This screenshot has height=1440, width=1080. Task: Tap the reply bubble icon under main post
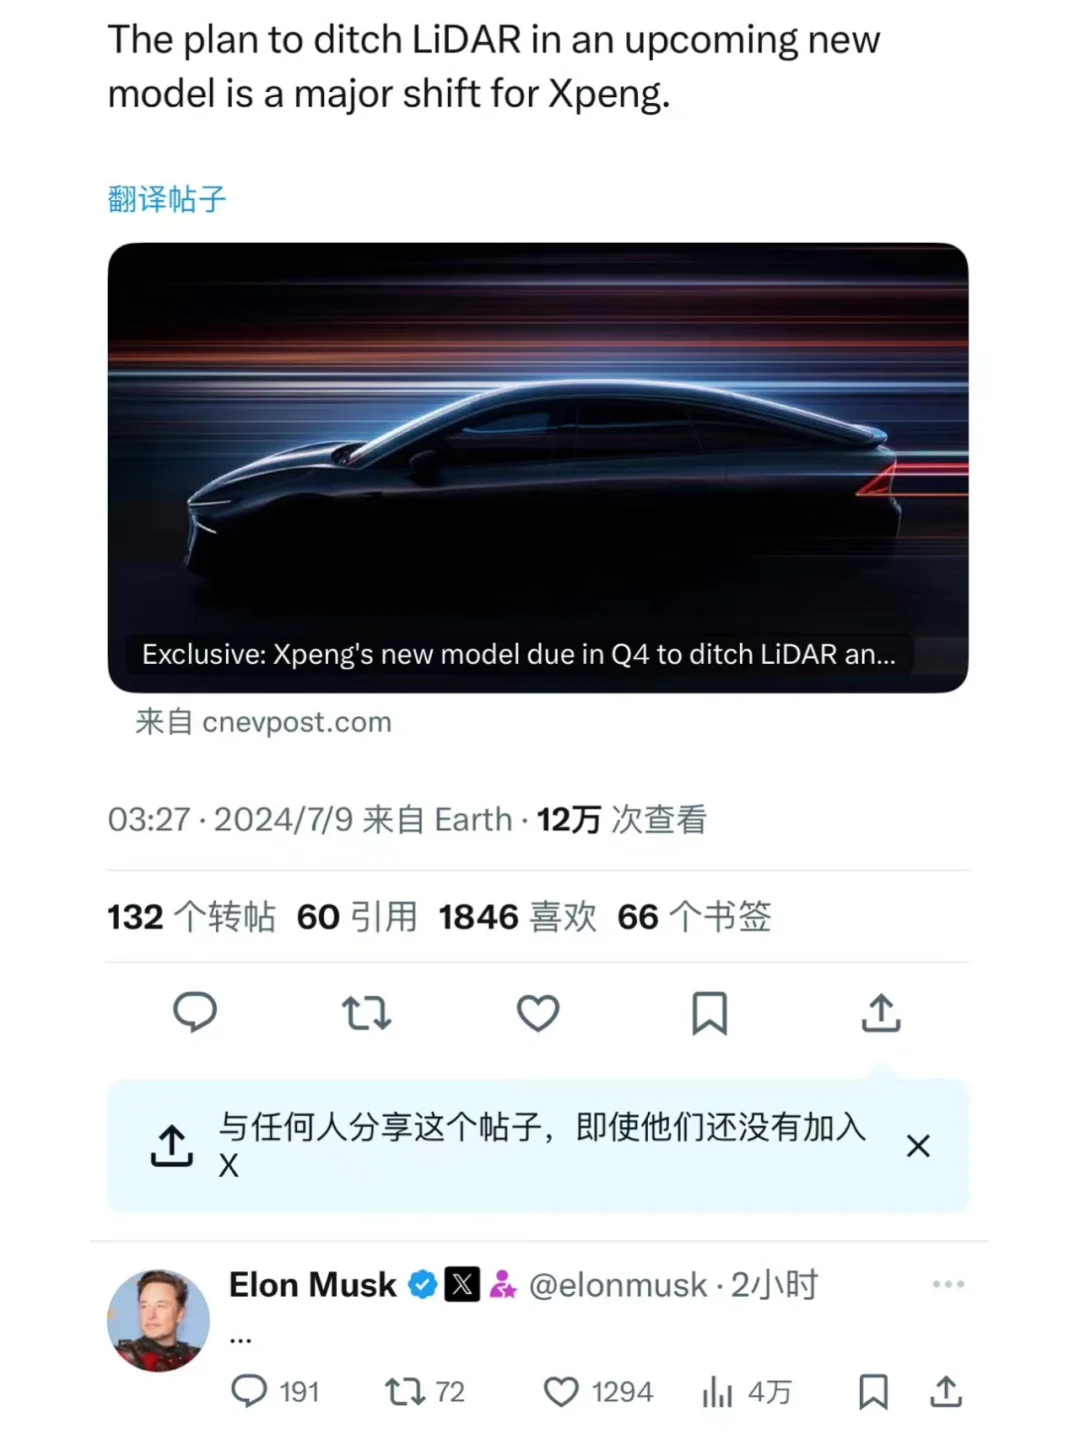(x=195, y=1012)
